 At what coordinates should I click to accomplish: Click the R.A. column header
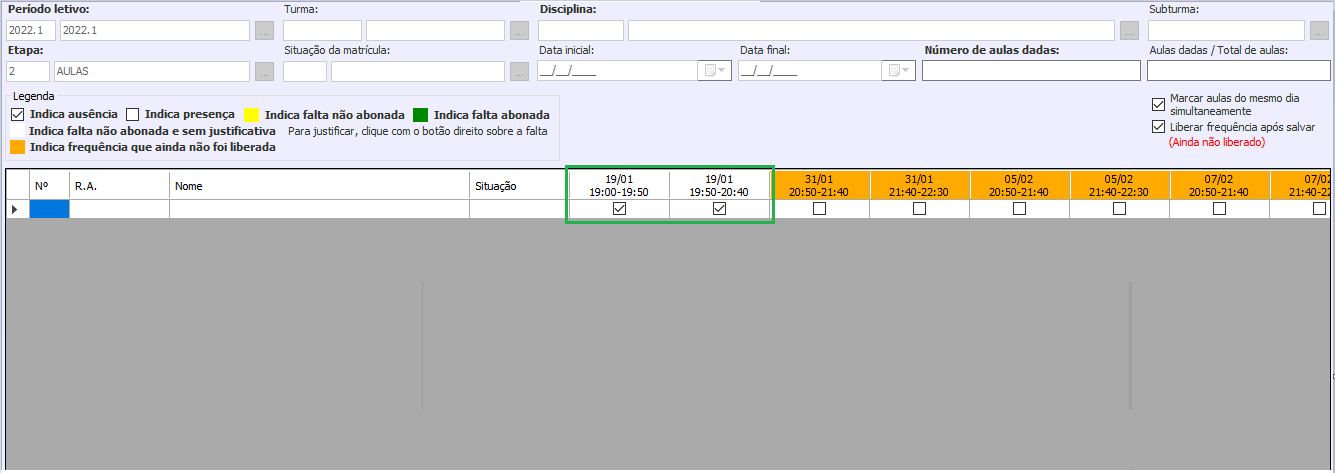click(119, 185)
